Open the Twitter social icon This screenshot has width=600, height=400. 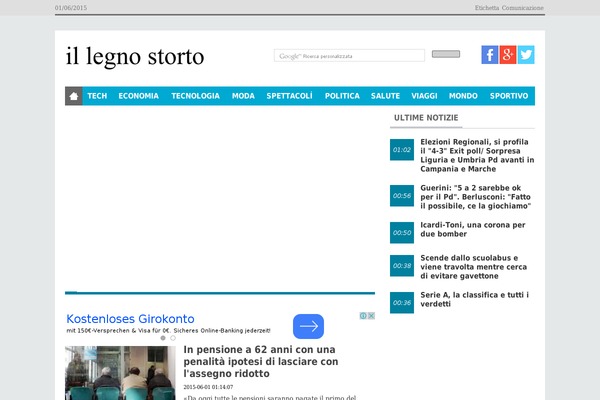(x=526, y=55)
